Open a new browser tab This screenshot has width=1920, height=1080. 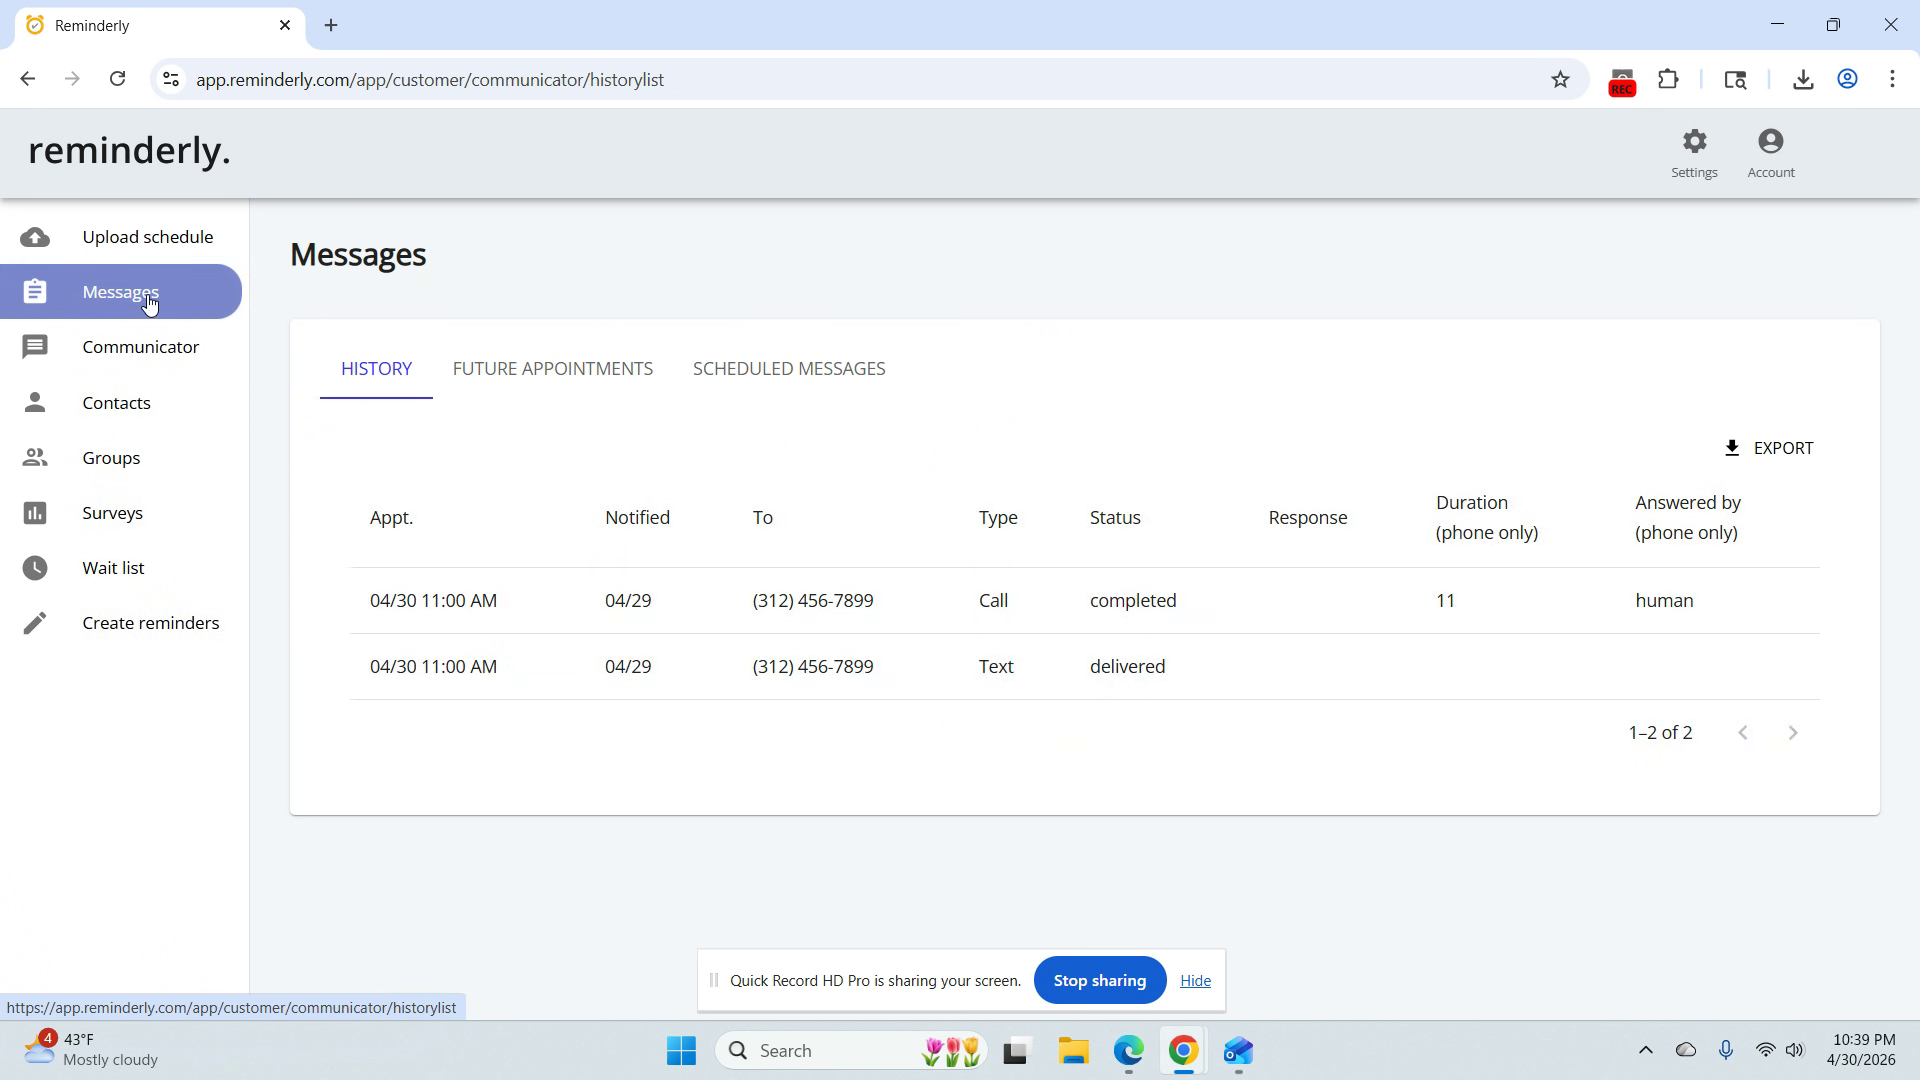point(331,25)
